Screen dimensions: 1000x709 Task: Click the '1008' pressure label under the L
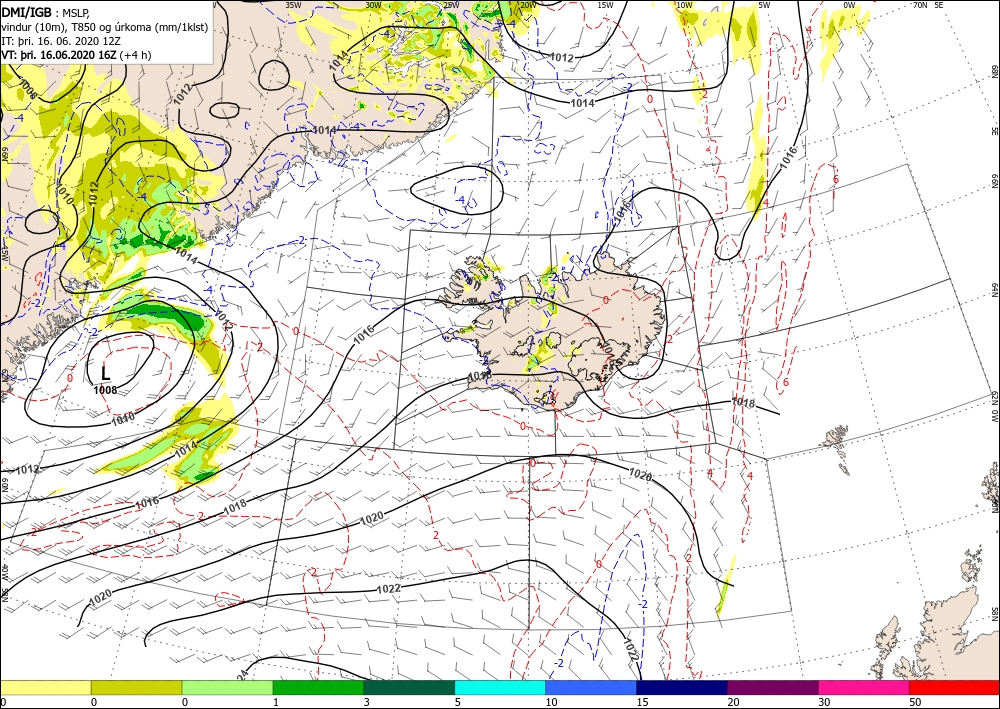(105, 390)
